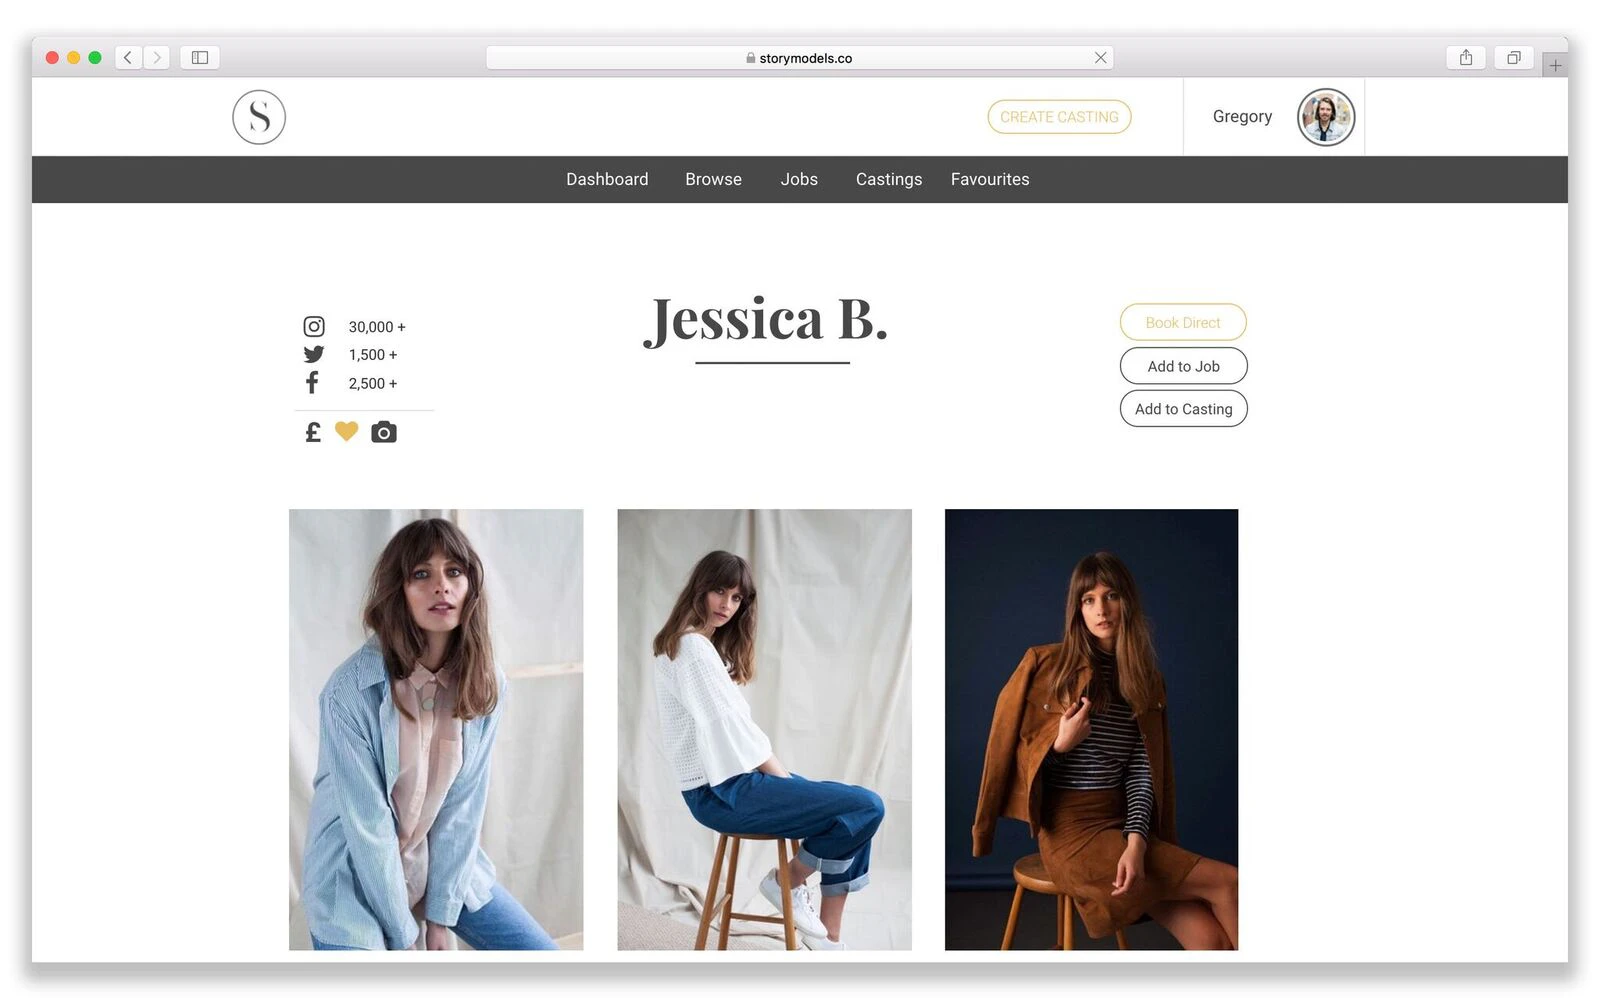Open the Browse menu item
Image resolution: width=1600 pixels, height=998 pixels.
[x=713, y=179]
